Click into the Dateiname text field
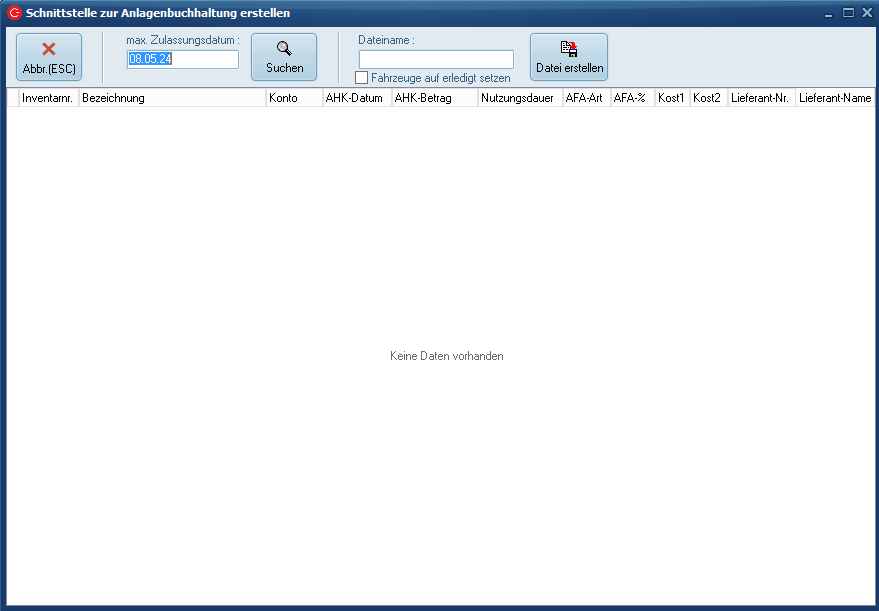The height and width of the screenshot is (611, 879). [x=436, y=59]
